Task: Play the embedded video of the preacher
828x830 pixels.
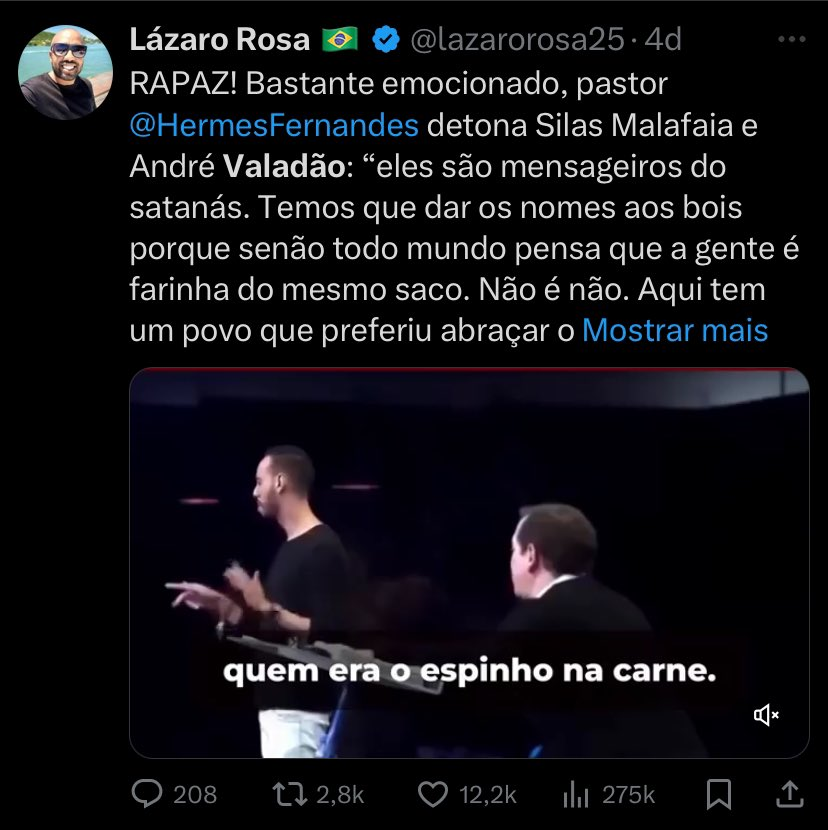Action: (469, 563)
